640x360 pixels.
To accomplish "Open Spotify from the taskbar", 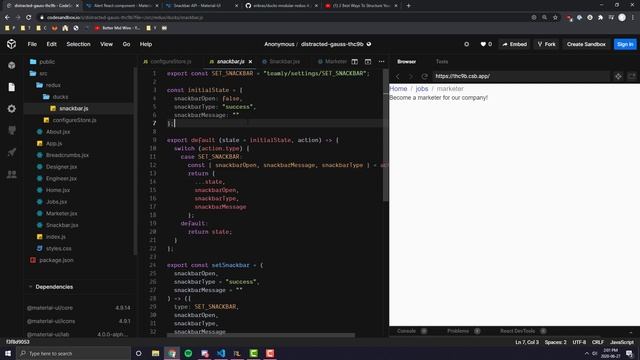I will point(188,353).
